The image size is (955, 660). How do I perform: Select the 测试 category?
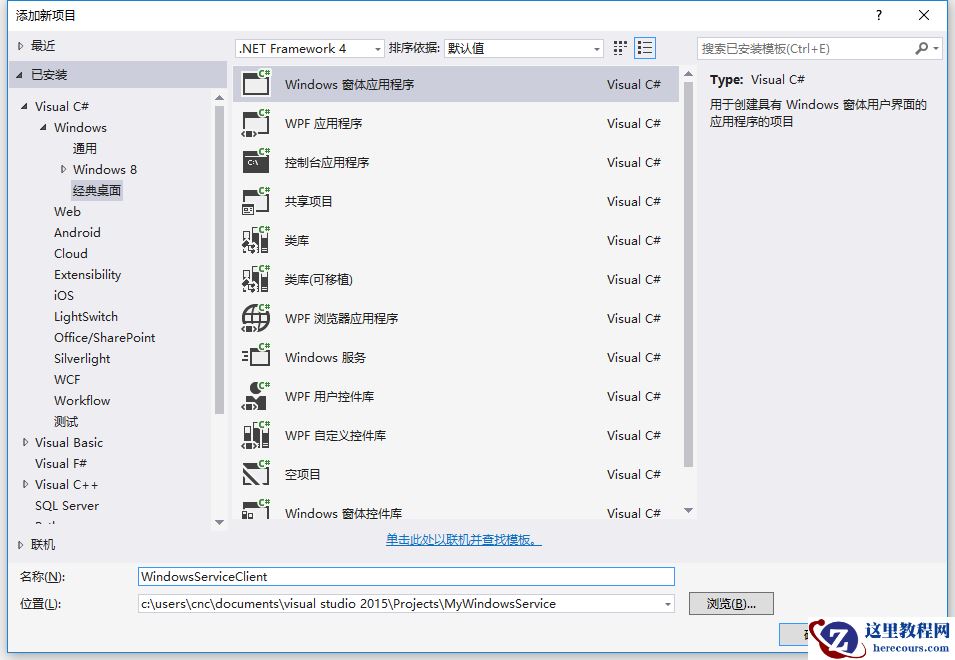pyautogui.click(x=66, y=421)
